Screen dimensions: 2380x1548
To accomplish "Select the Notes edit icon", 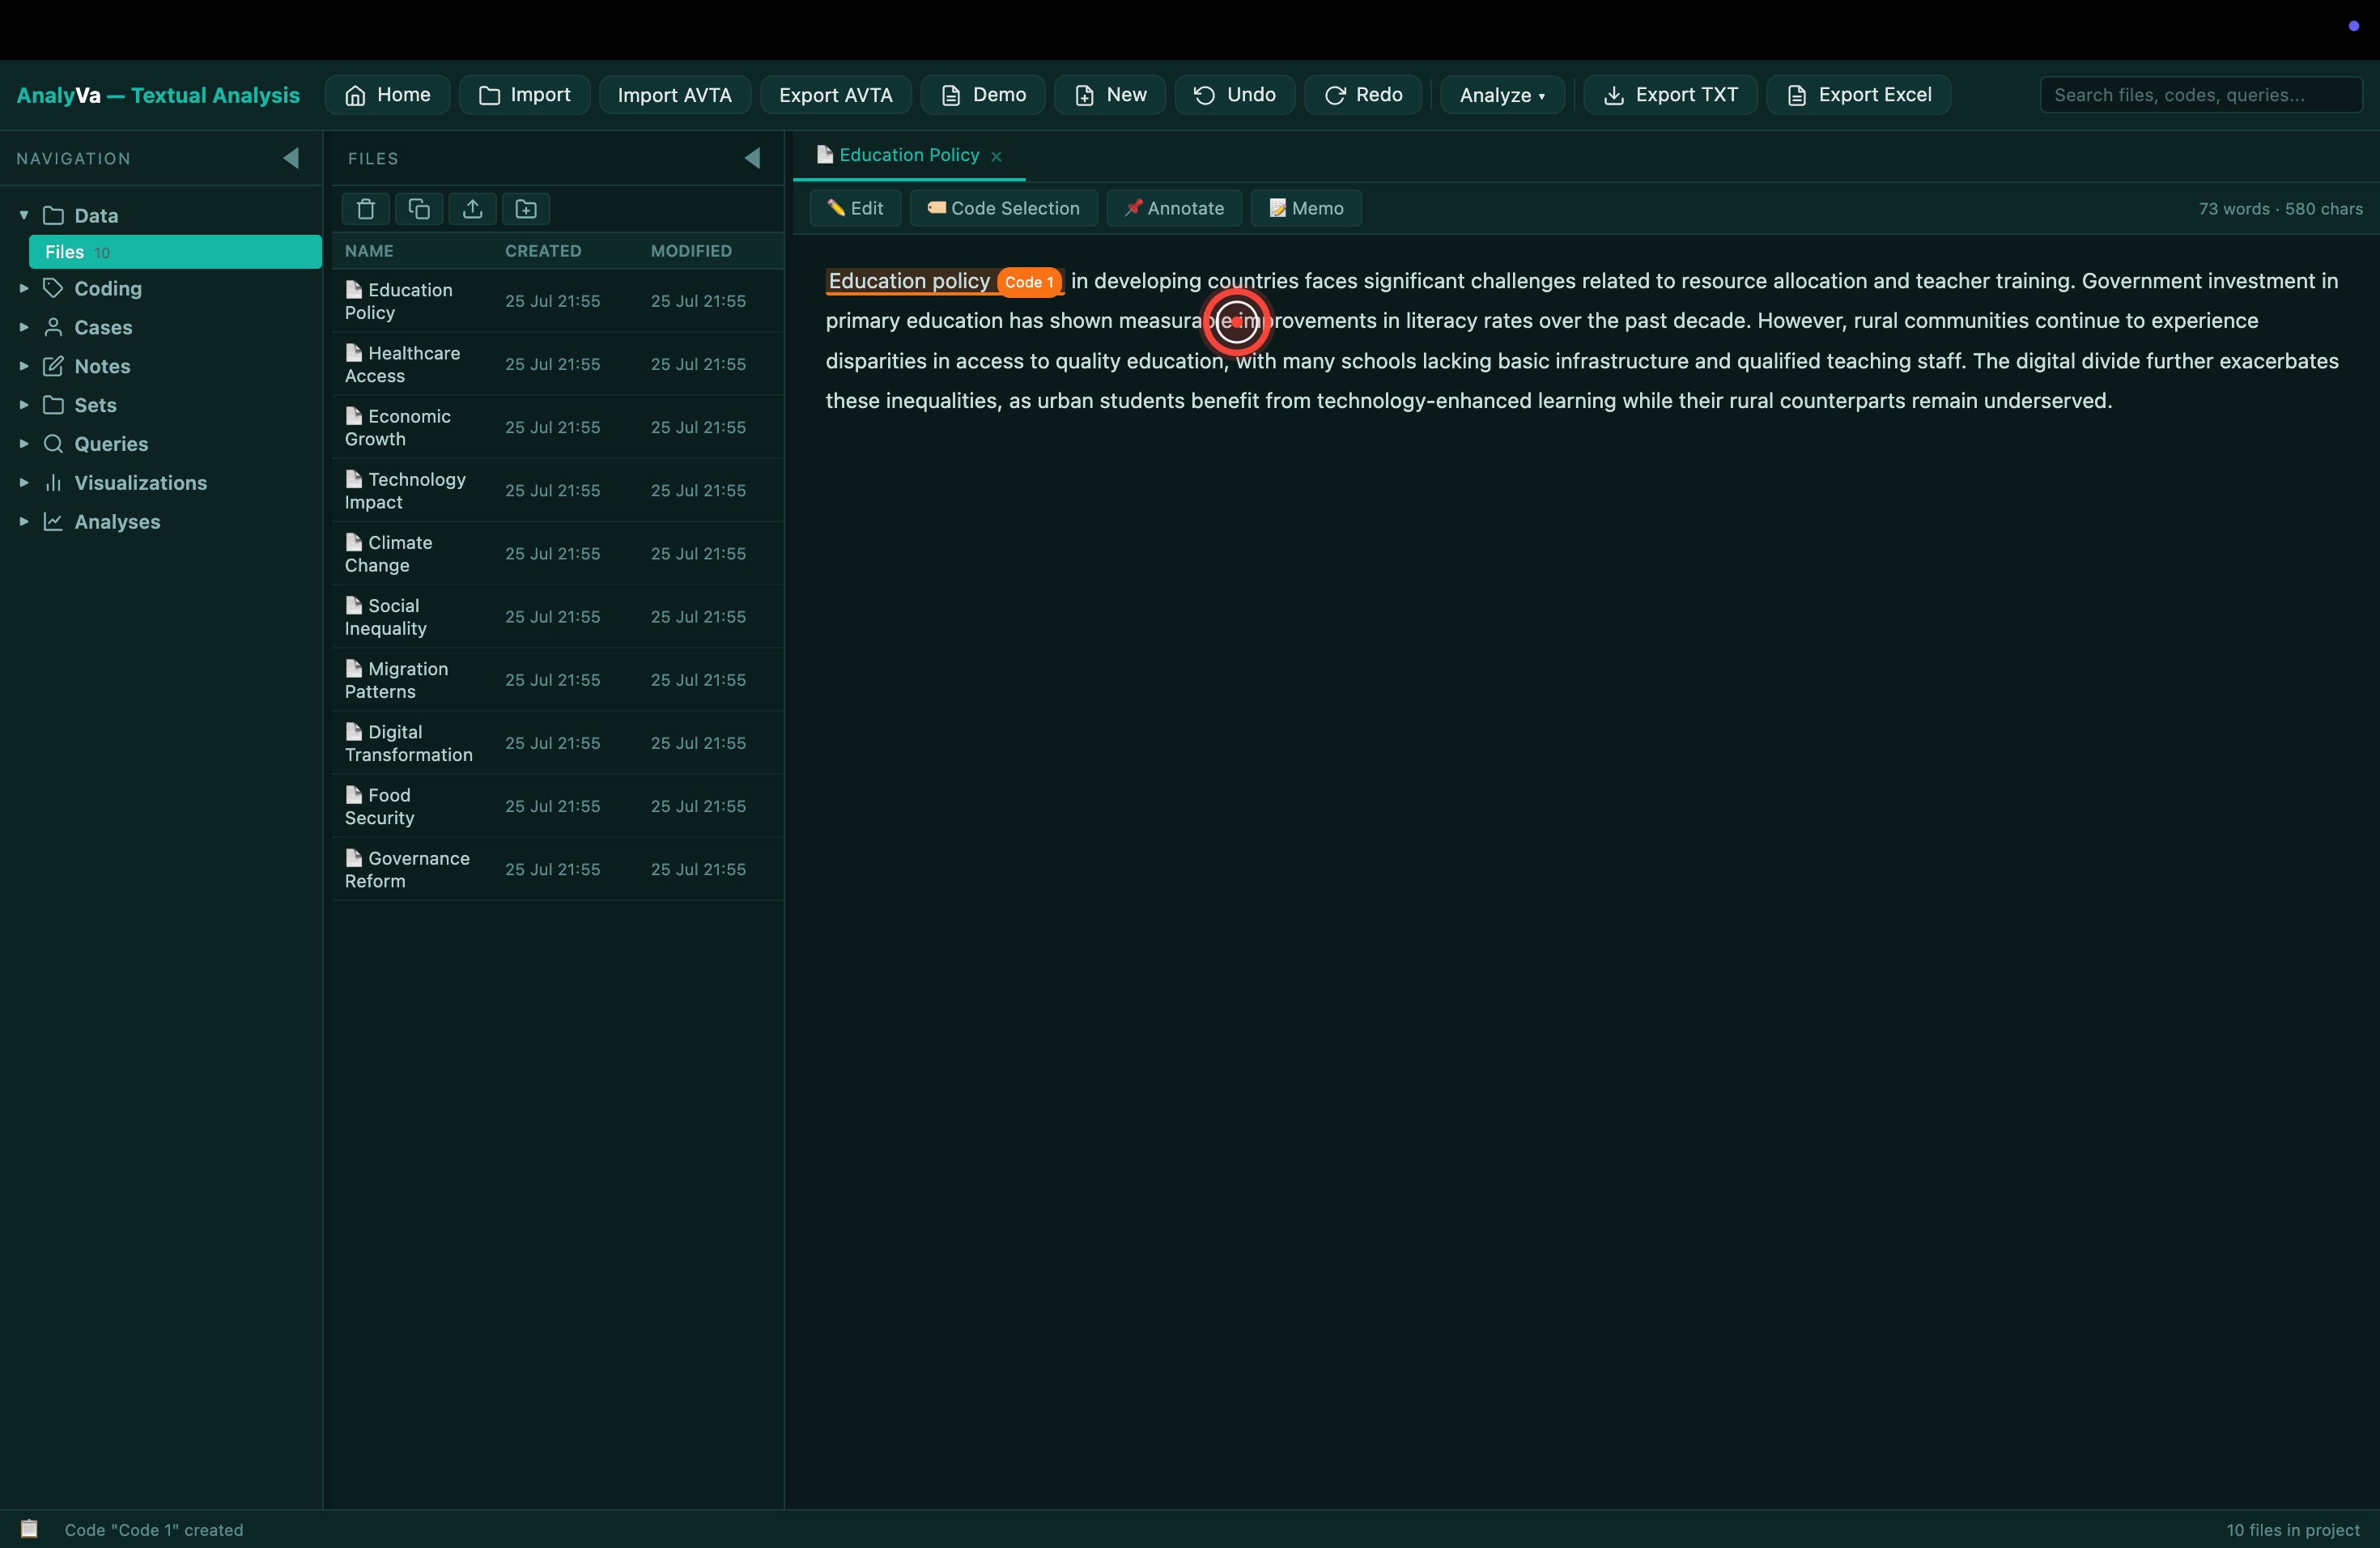I will click(54, 366).
